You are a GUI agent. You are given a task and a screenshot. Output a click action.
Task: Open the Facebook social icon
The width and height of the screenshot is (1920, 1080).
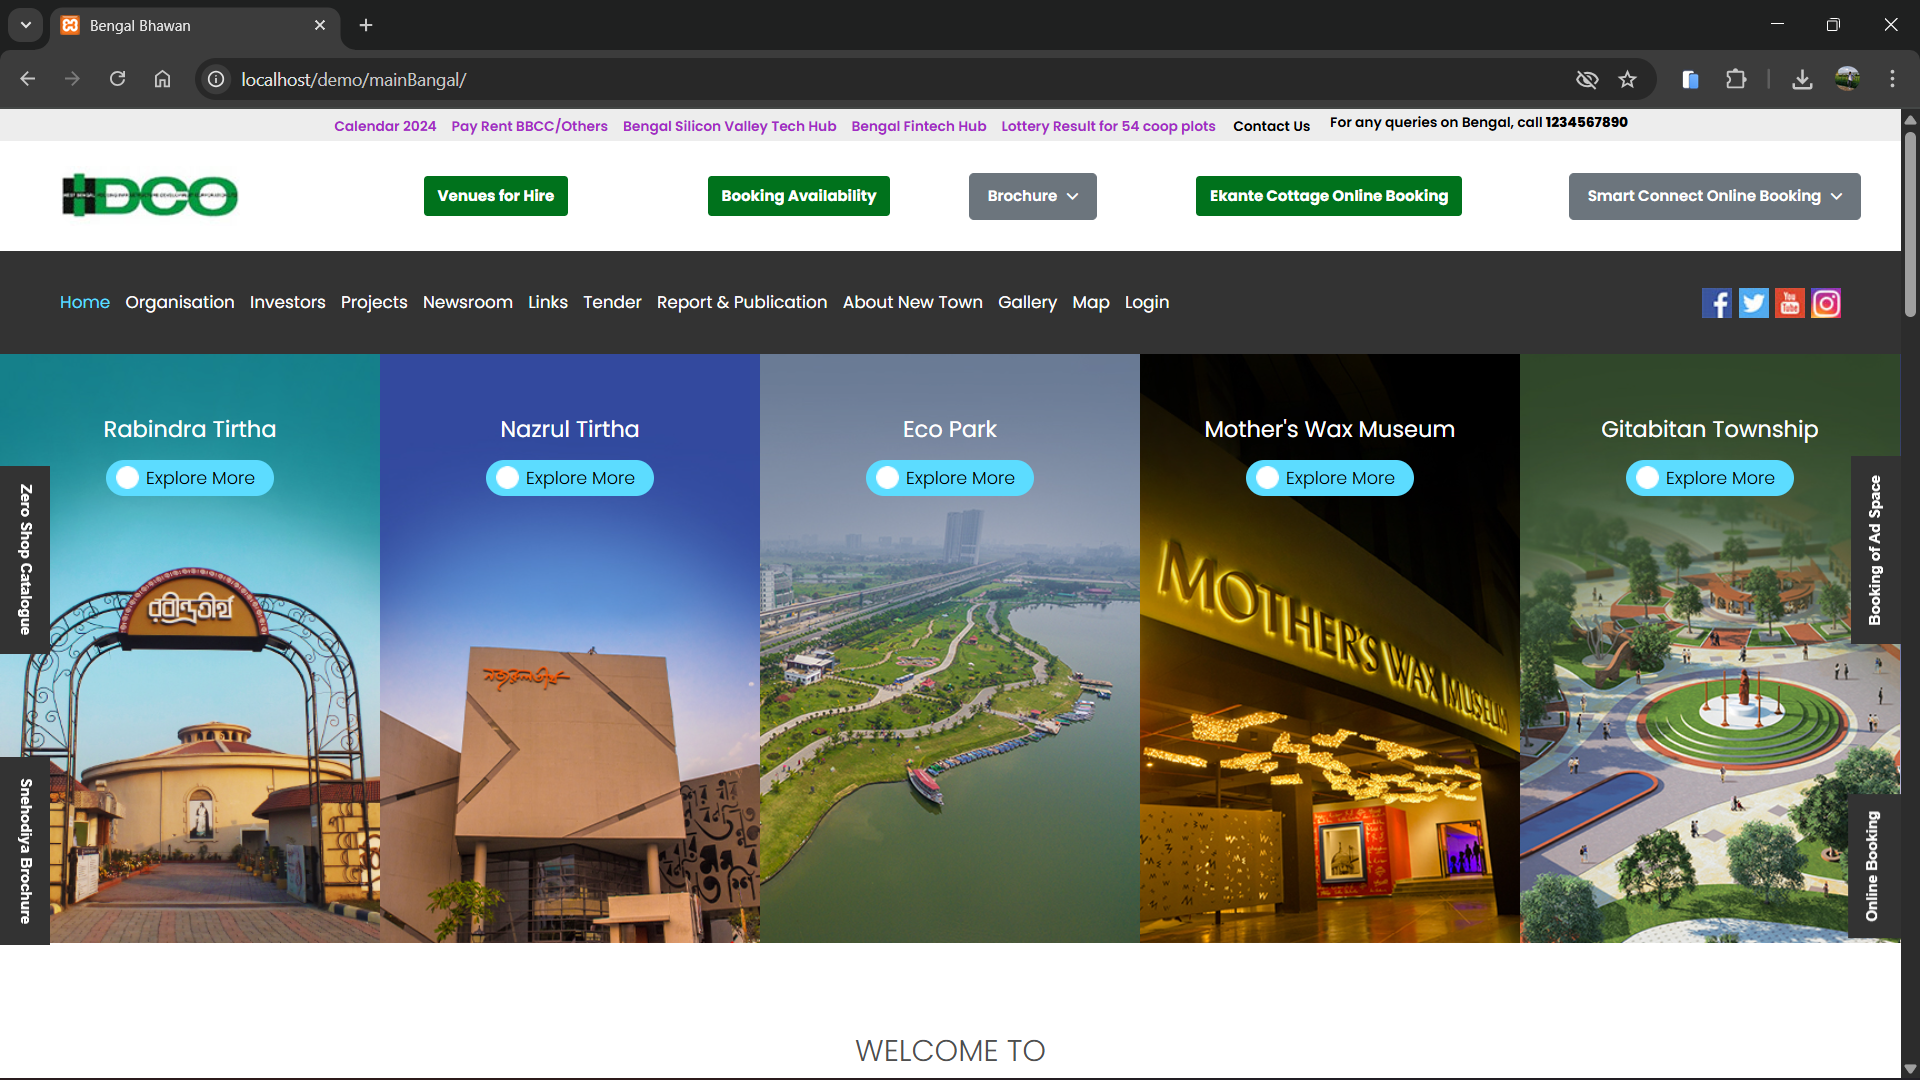click(x=1716, y=303)
